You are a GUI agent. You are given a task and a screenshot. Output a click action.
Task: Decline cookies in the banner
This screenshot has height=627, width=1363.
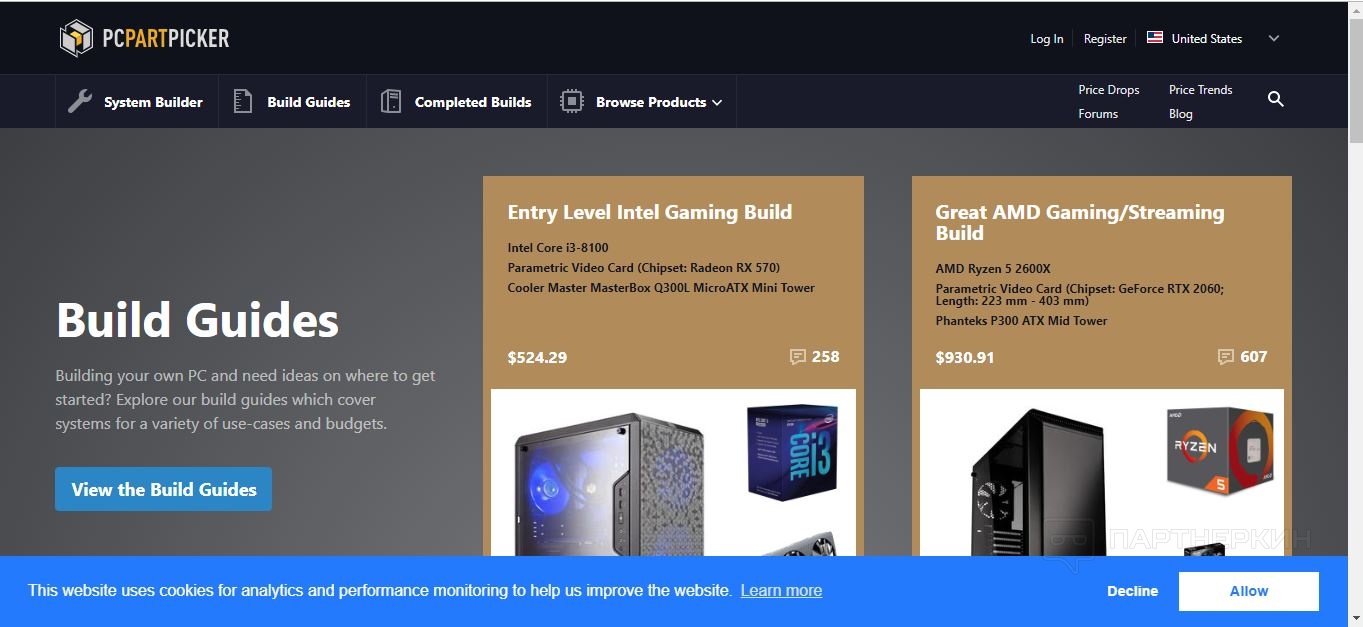click(1132, 591)
